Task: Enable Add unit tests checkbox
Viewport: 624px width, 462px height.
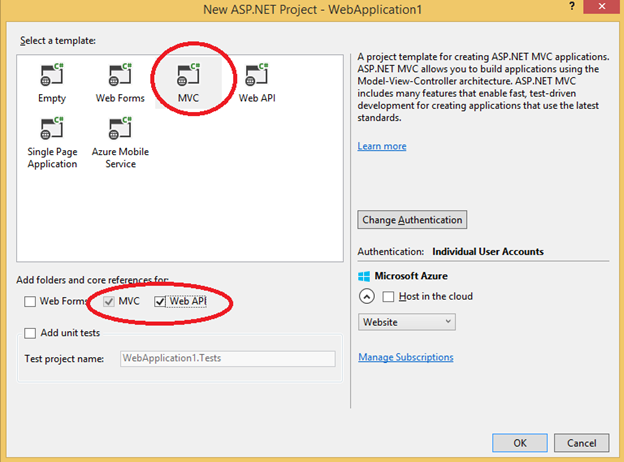Action: 30,333
